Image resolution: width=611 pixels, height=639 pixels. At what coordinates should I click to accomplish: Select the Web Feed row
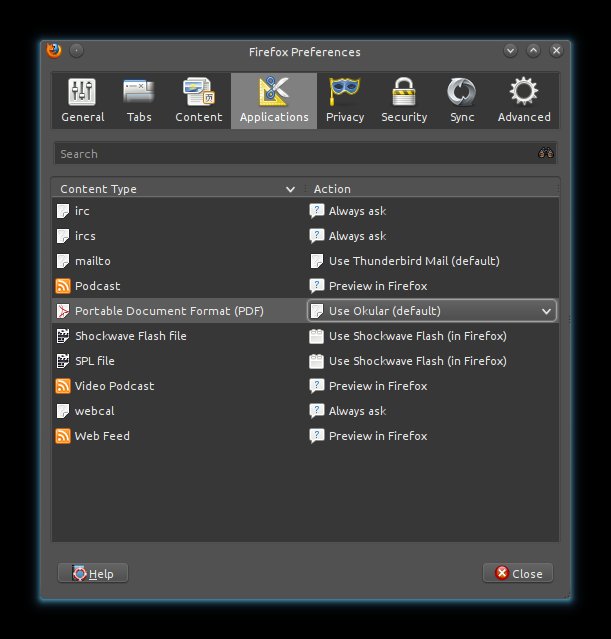point(305,436)
